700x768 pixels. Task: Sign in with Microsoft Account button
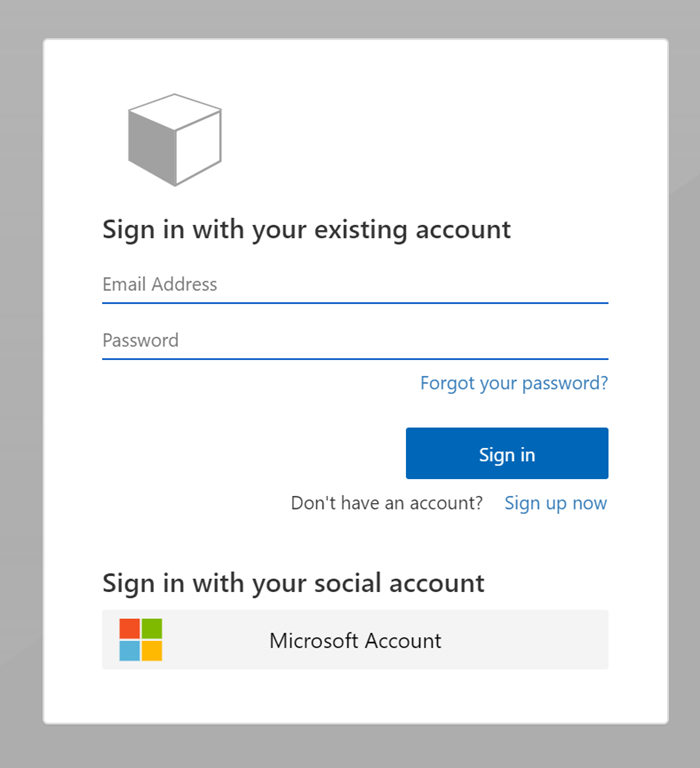(355, 640)
